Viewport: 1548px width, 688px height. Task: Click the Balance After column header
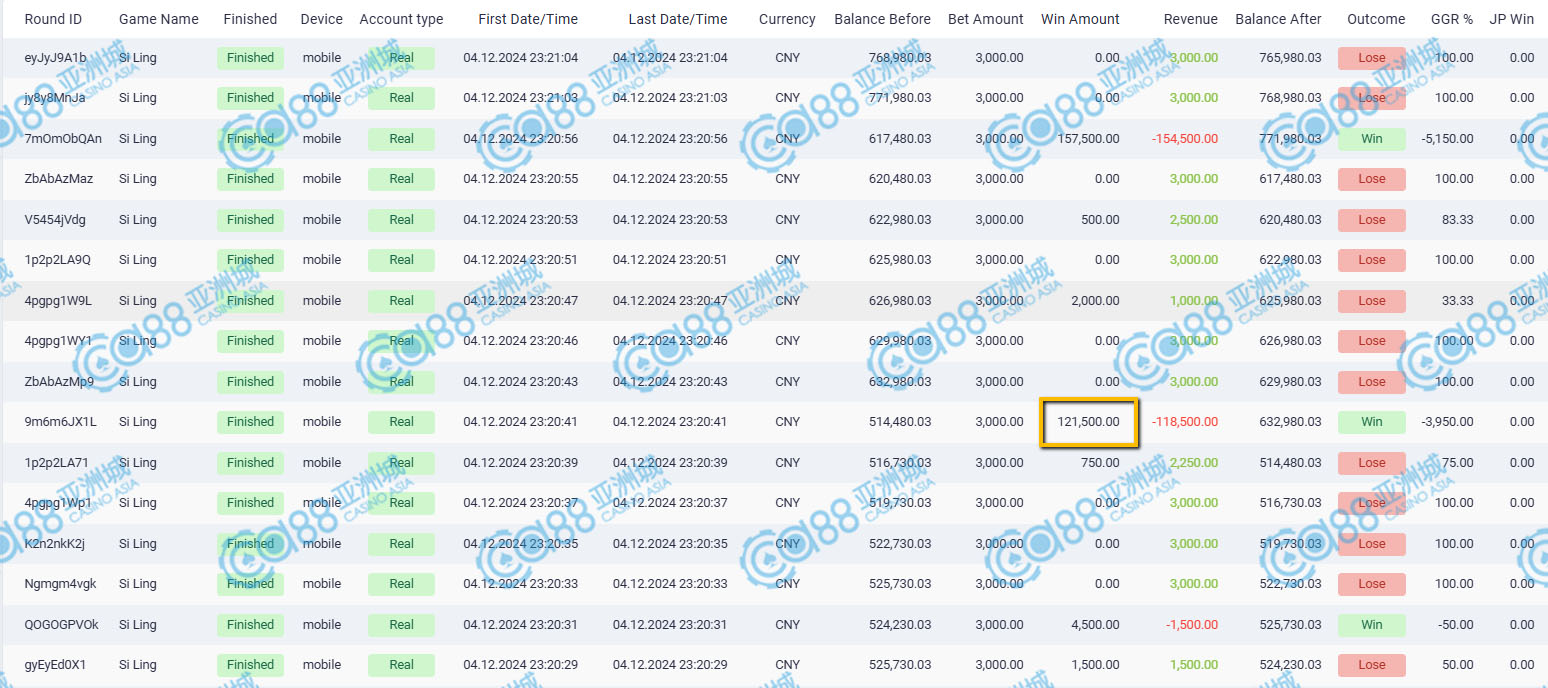(x=1278, y=19)
